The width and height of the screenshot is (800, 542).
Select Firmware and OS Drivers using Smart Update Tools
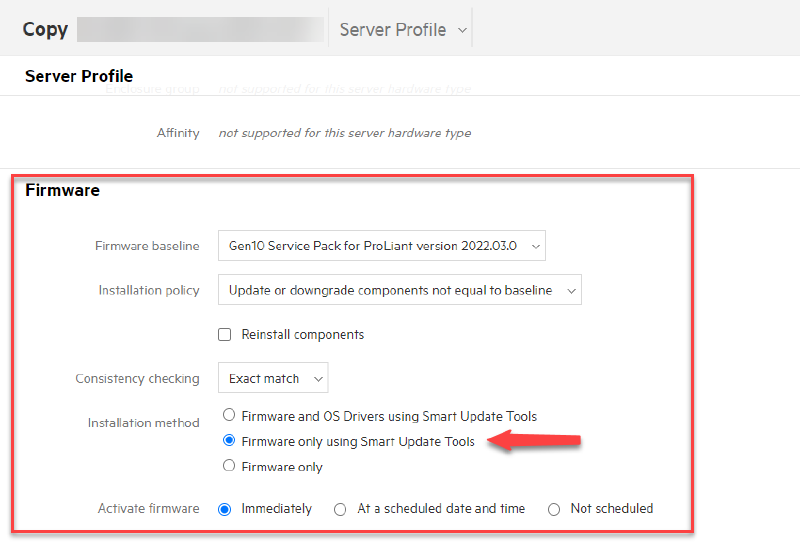pos(229,415)
